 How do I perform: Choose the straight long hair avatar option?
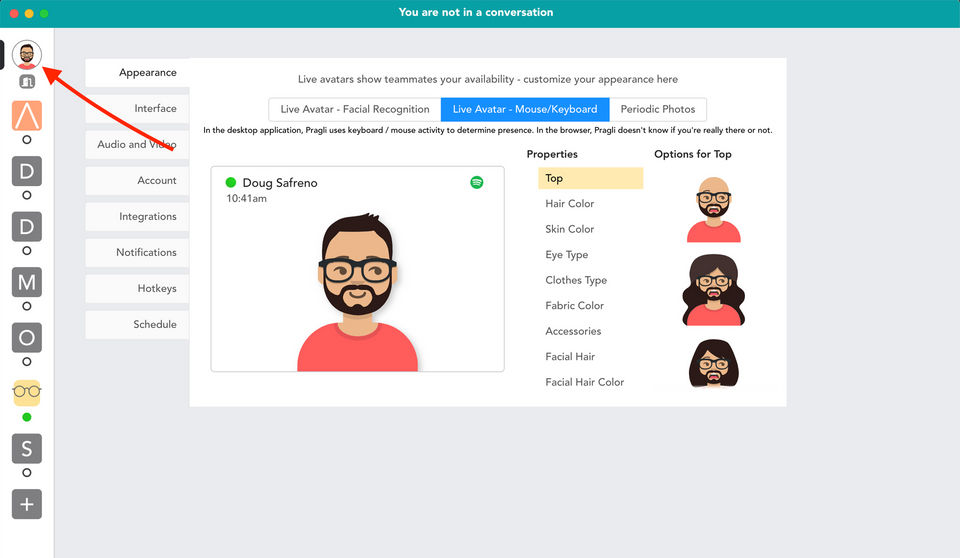pyautogui.click(x=714, y=363)
